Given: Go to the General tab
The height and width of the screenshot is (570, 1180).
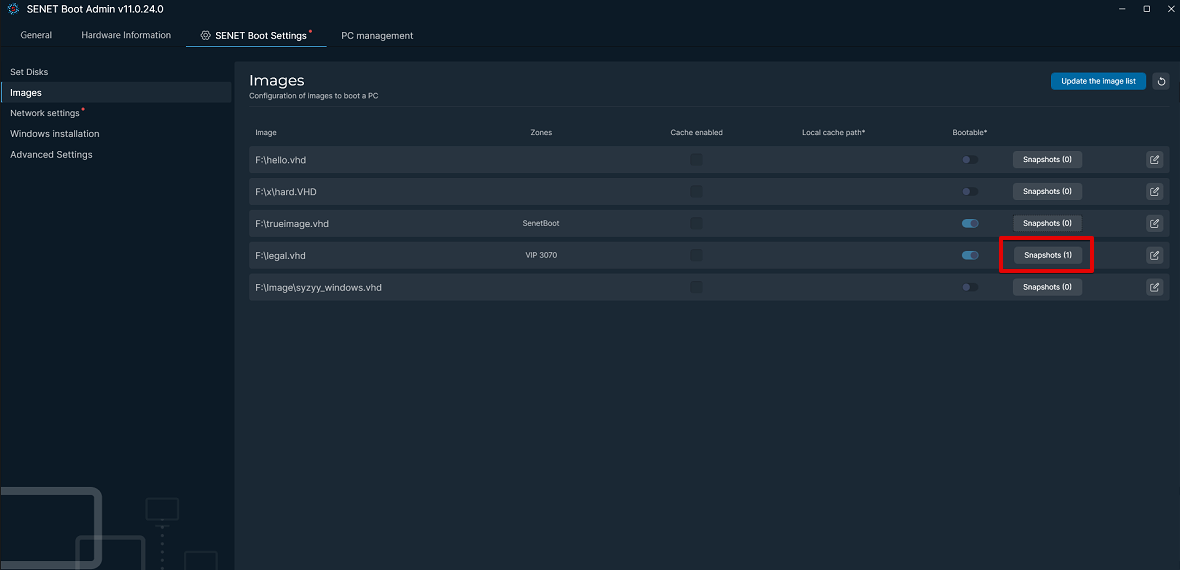Looking at the screenshot, I should coord(36,35).
